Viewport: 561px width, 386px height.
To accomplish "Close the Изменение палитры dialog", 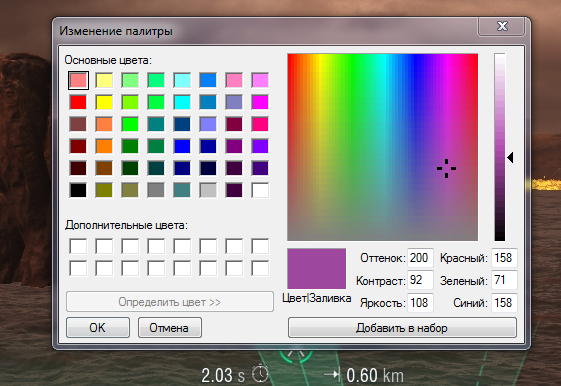I will 502,26.
